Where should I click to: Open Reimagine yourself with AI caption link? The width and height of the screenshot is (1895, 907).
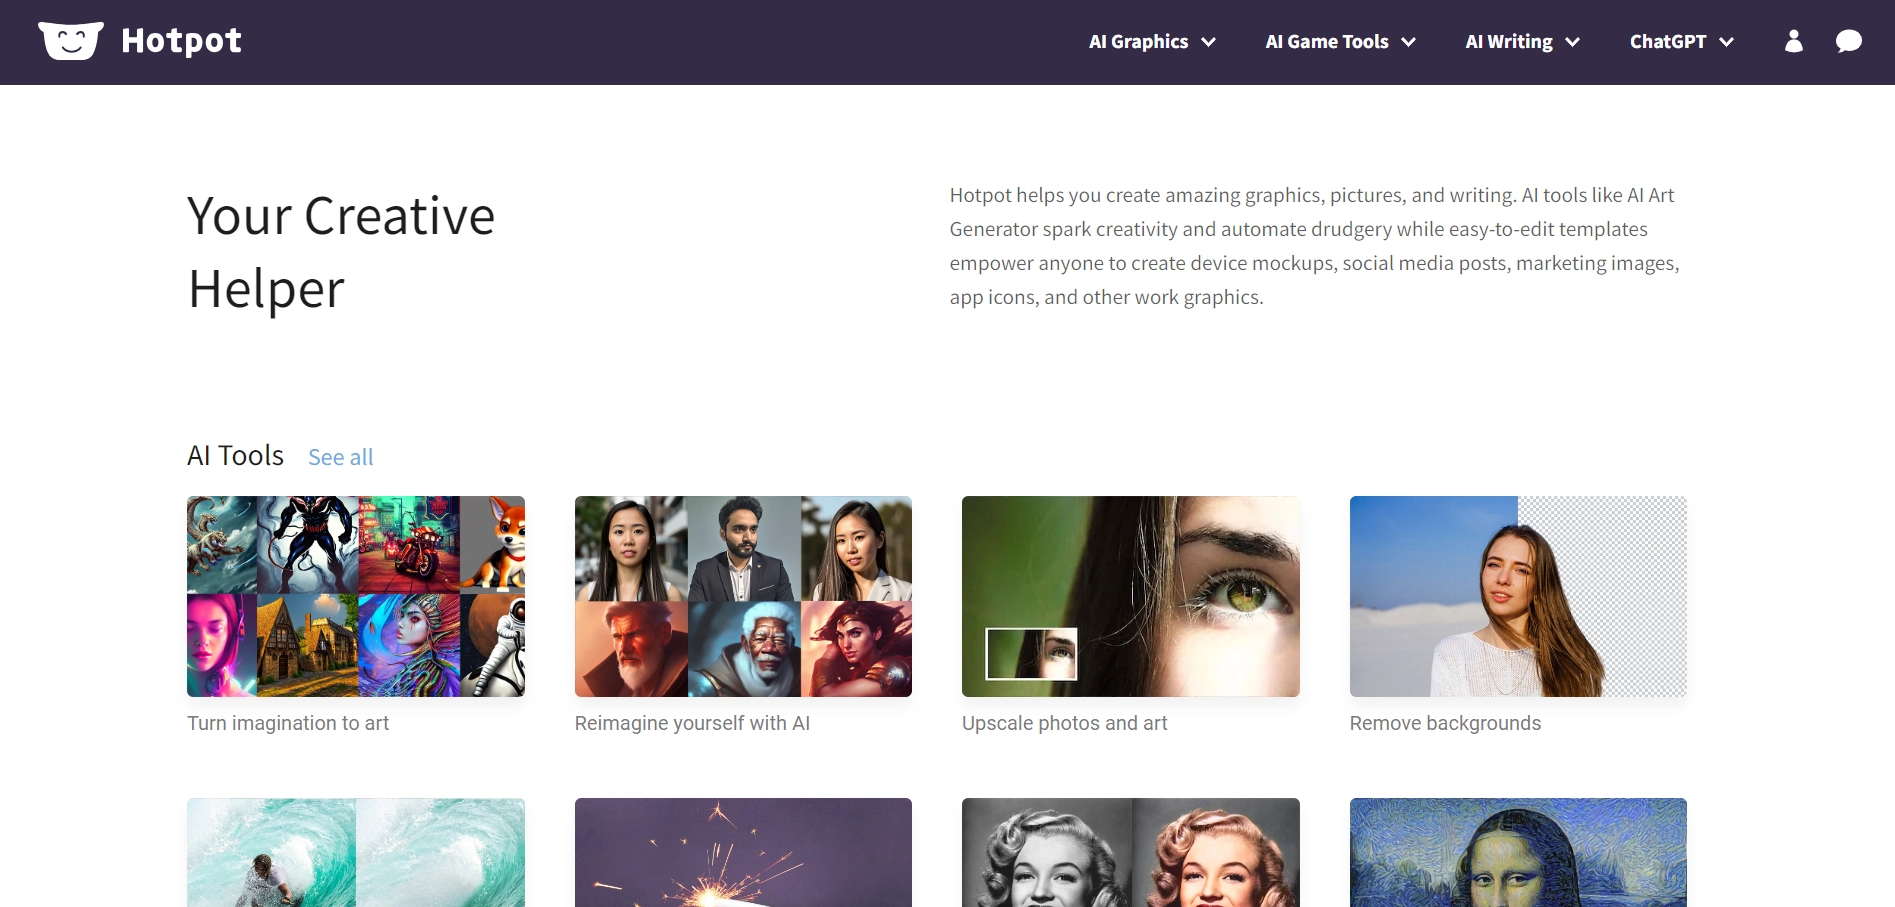click(692, 723)
